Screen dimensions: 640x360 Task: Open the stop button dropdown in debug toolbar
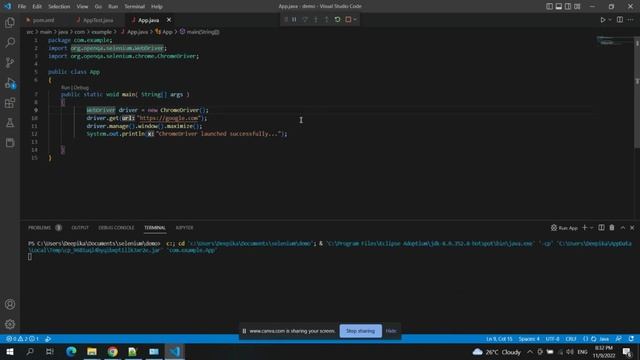[x=355, y=20]
